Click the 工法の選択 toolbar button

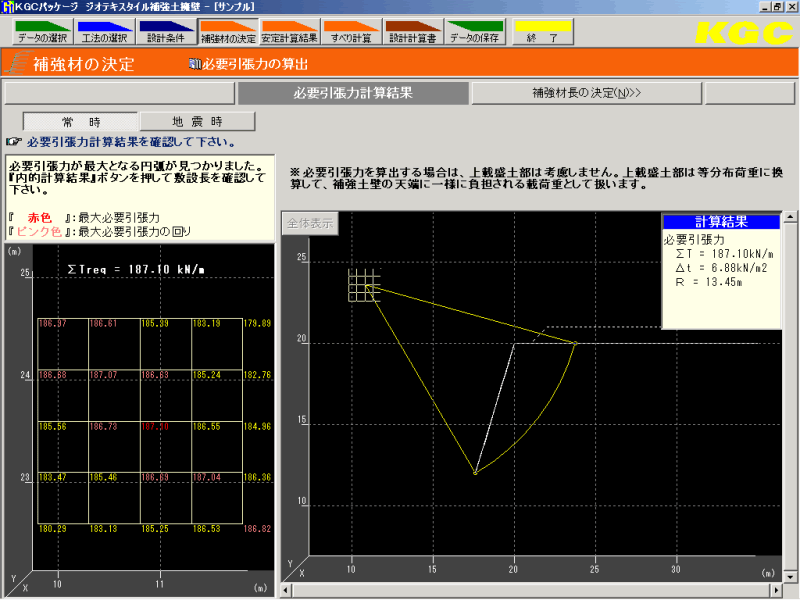click(104, 33)
